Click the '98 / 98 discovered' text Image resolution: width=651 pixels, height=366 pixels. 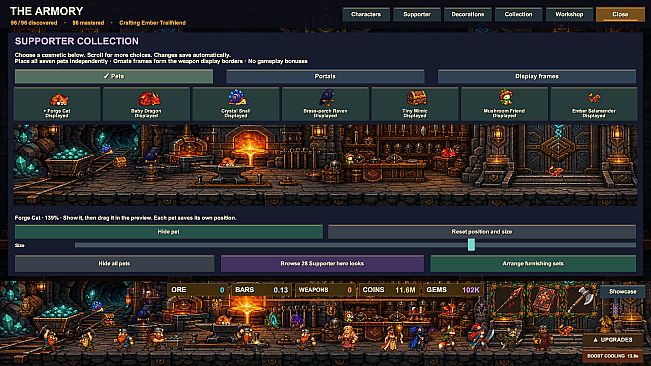[34, 23]
